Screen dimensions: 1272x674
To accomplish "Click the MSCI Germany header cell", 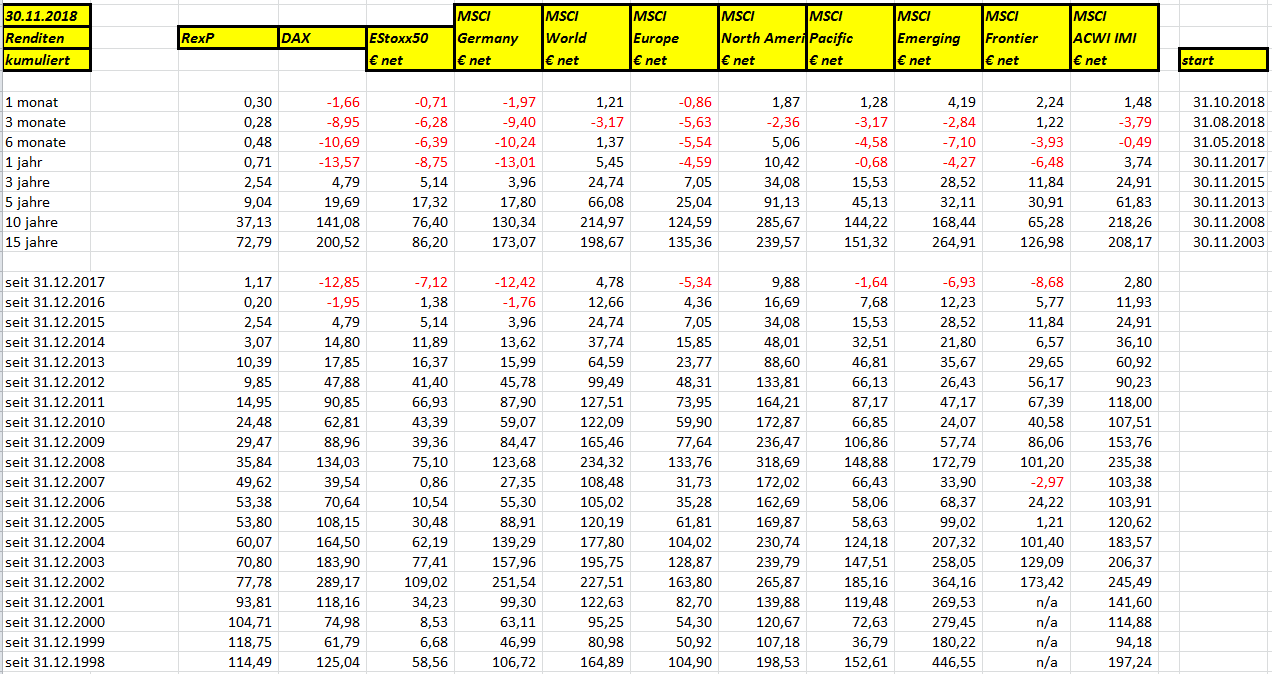I will tap(497, 38).
